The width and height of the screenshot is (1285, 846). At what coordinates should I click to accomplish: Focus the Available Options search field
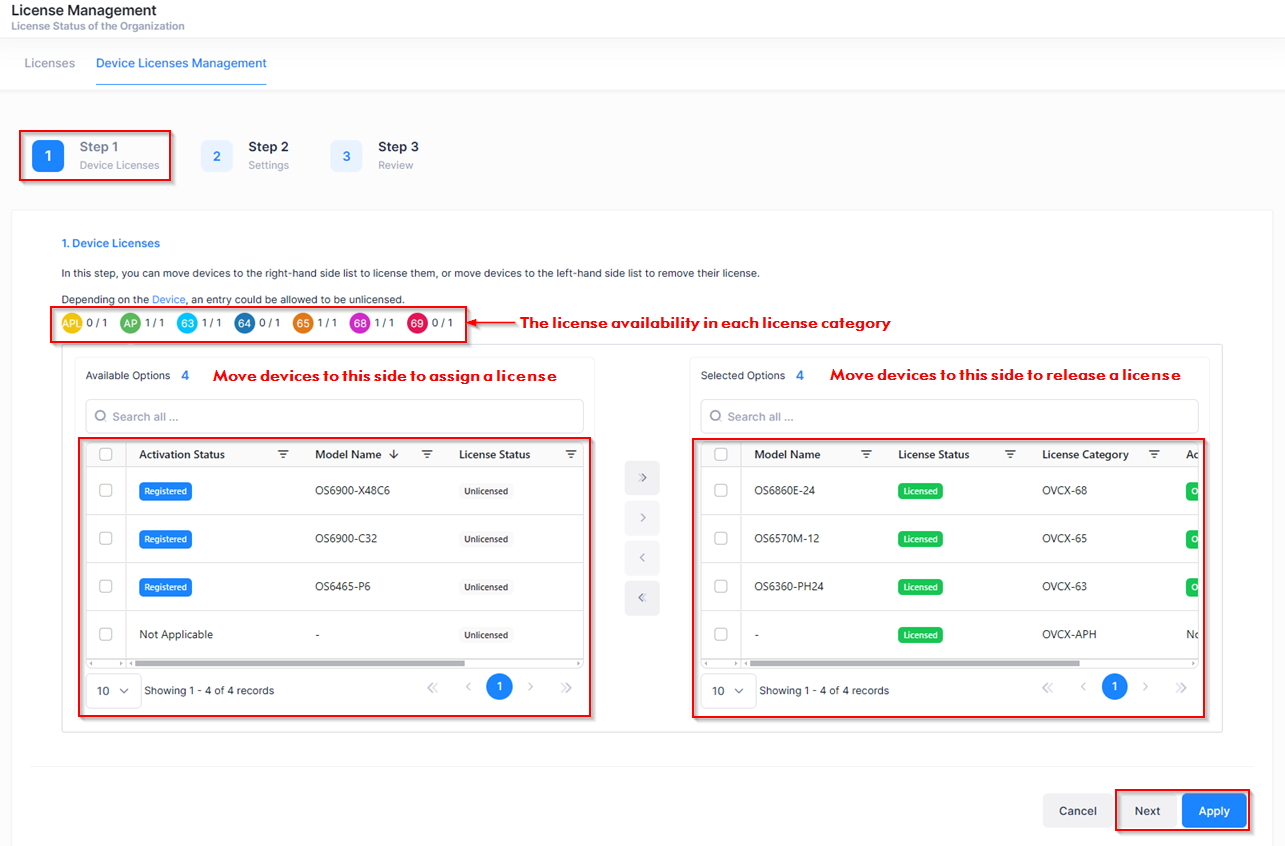pos(334,416)
